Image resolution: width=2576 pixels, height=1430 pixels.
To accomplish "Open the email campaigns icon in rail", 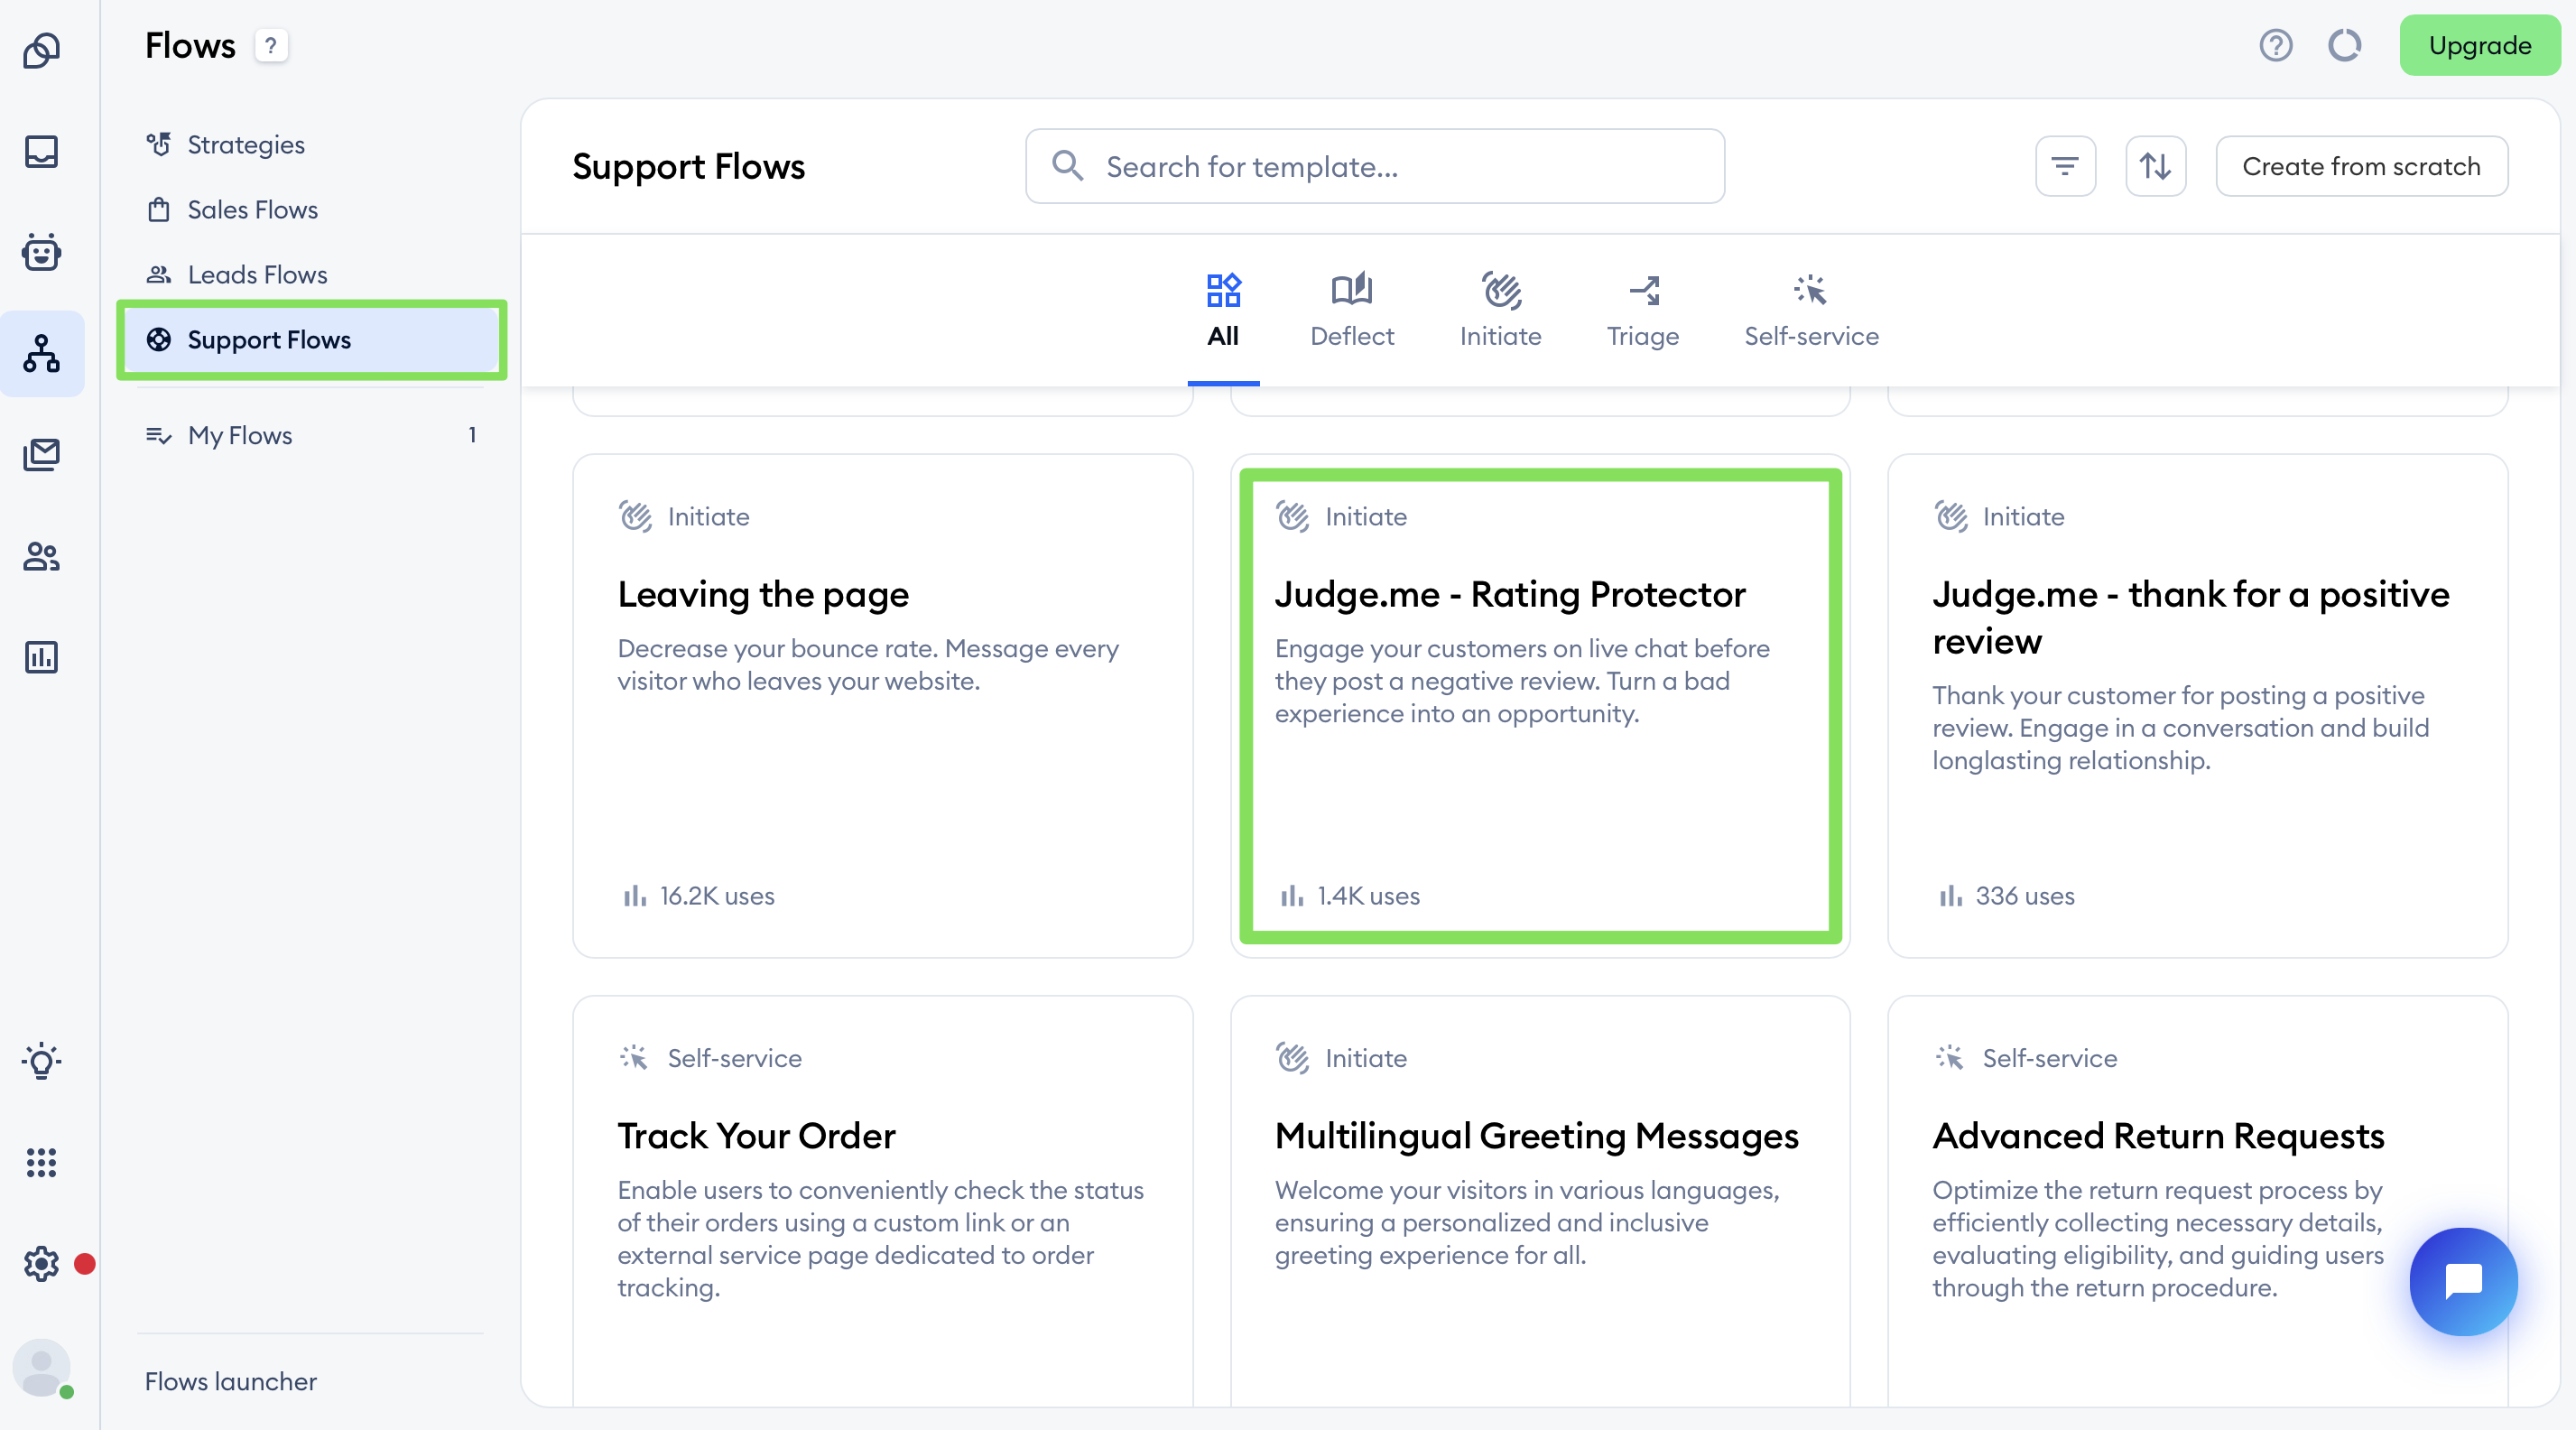I will (41, 454).
